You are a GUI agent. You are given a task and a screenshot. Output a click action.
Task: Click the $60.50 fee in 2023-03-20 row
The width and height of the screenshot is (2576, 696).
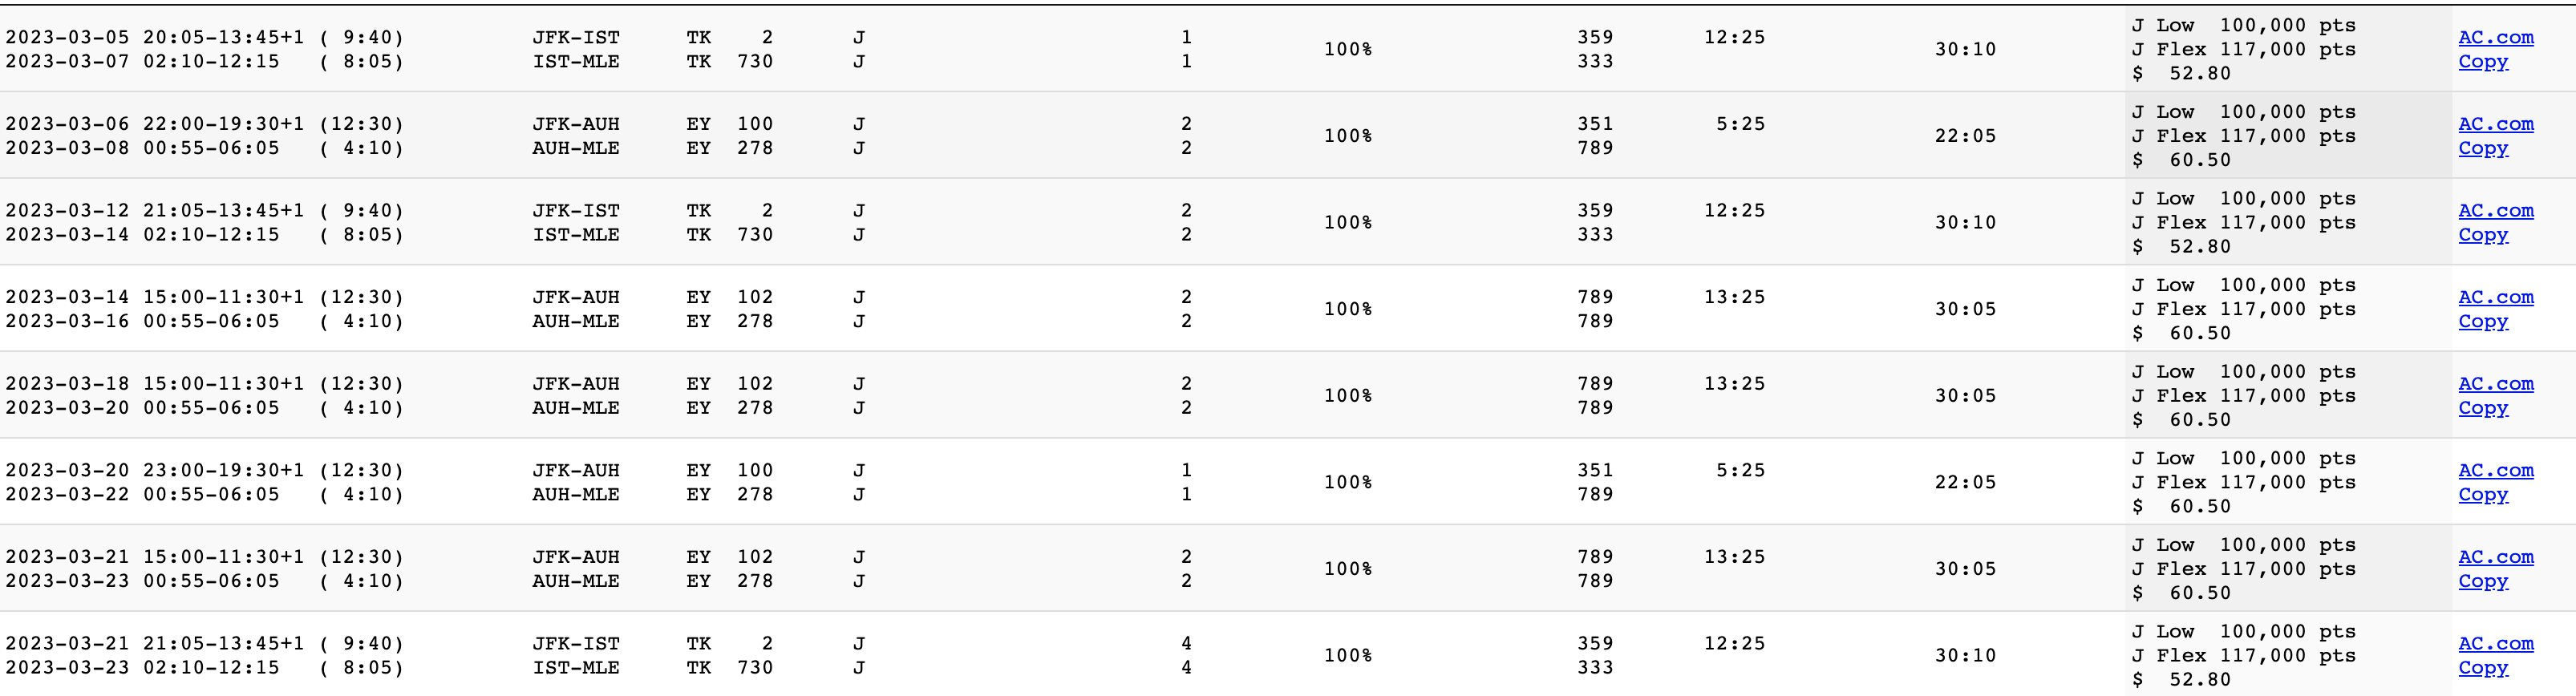[x=2181, y=506]
